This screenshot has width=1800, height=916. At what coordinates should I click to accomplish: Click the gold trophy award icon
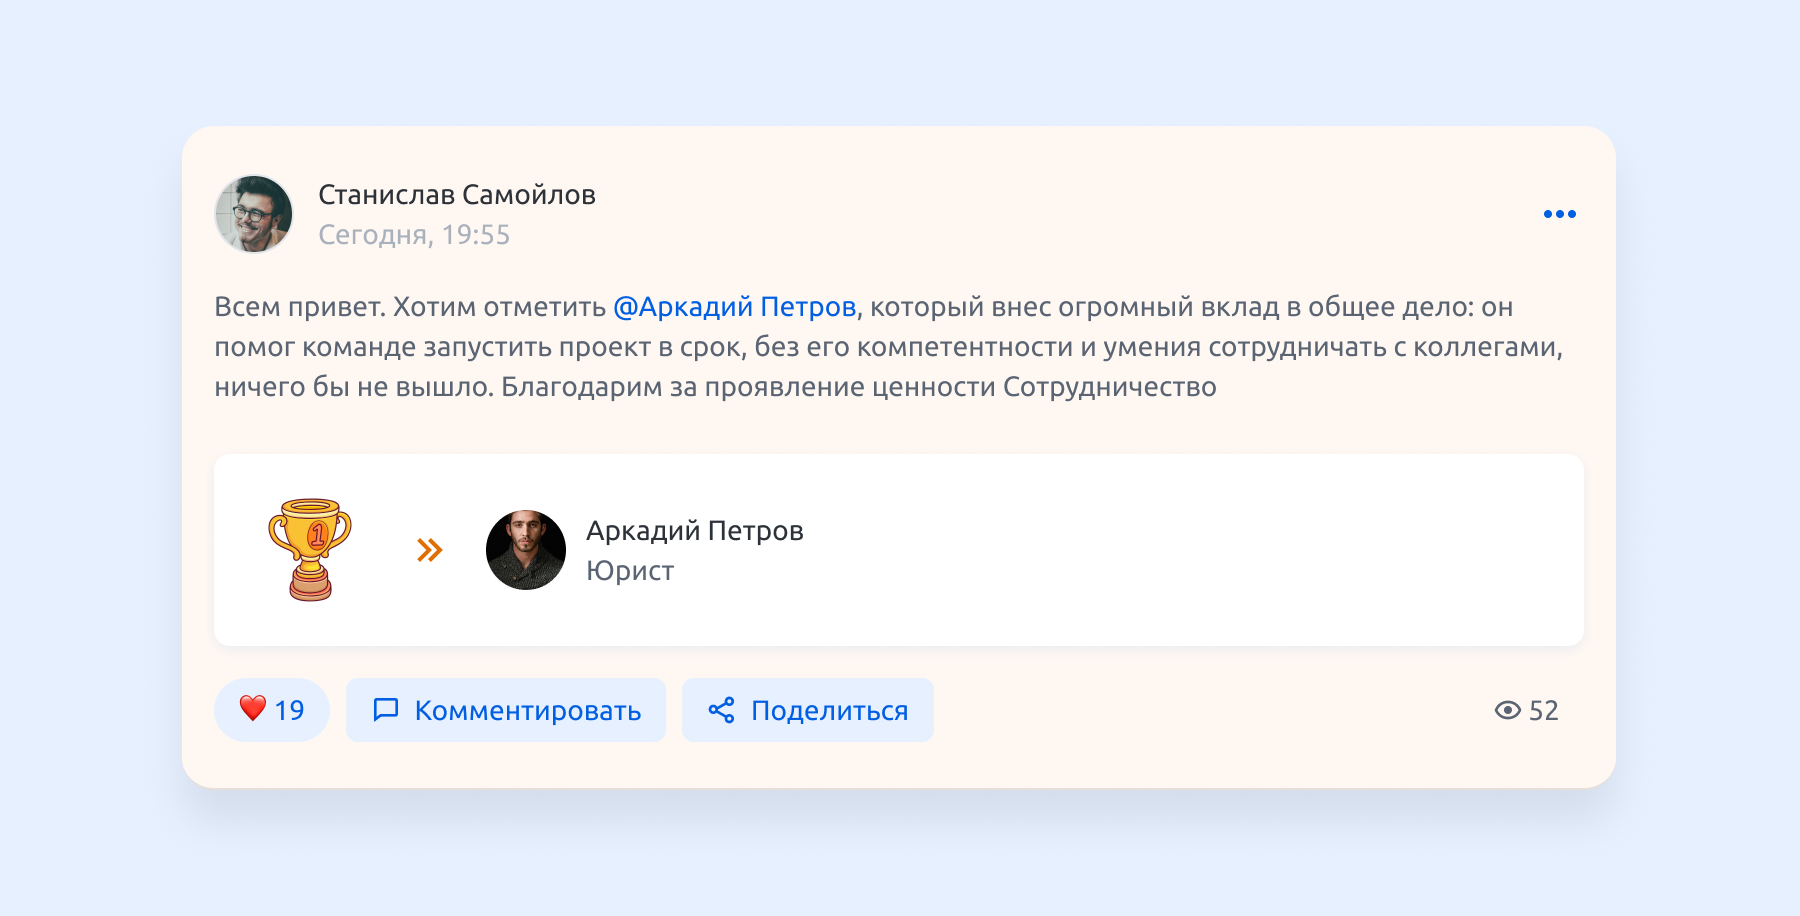pyautogui.click(x=310, y=549)
